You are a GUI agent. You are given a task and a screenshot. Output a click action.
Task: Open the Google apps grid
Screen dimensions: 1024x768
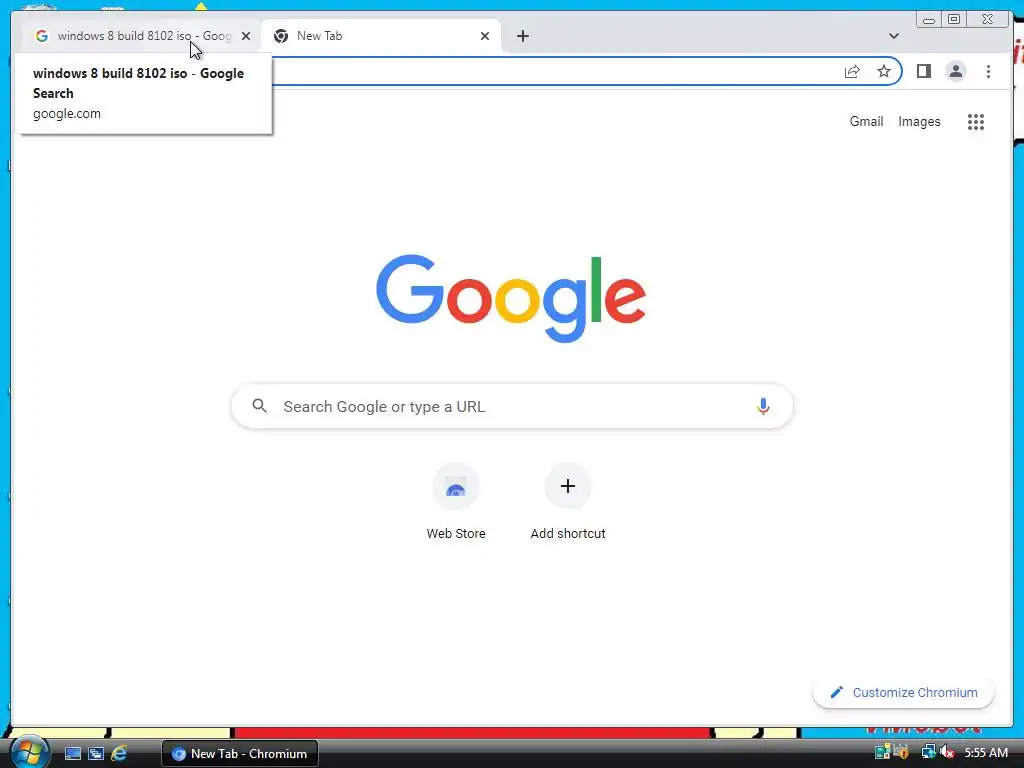click(976, 121)
